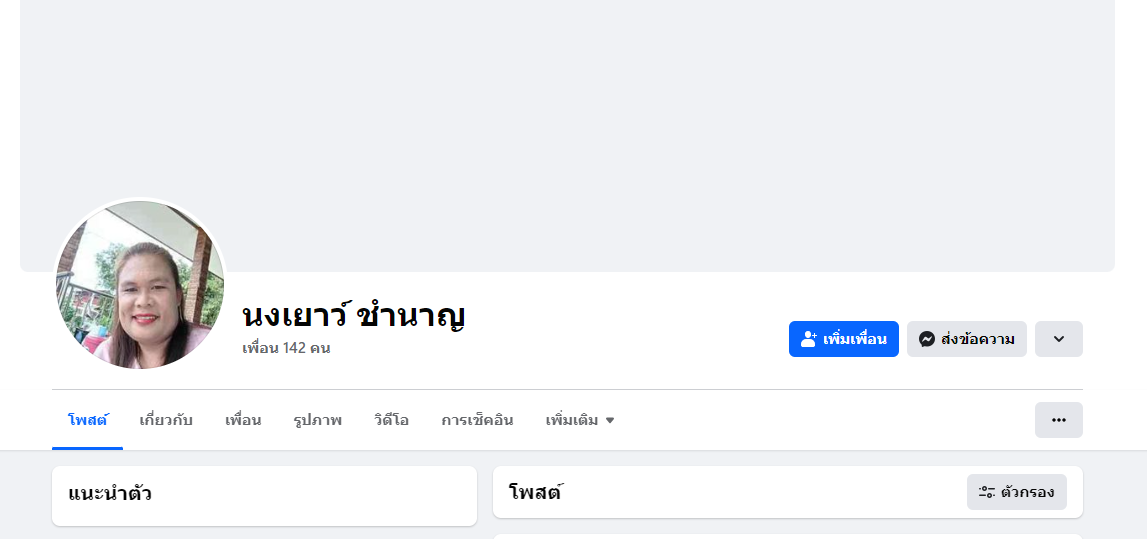Screen dimensions: 1147x539
Task: Click the person-plus icon on Add Friend
Action: tap(809, 339)
